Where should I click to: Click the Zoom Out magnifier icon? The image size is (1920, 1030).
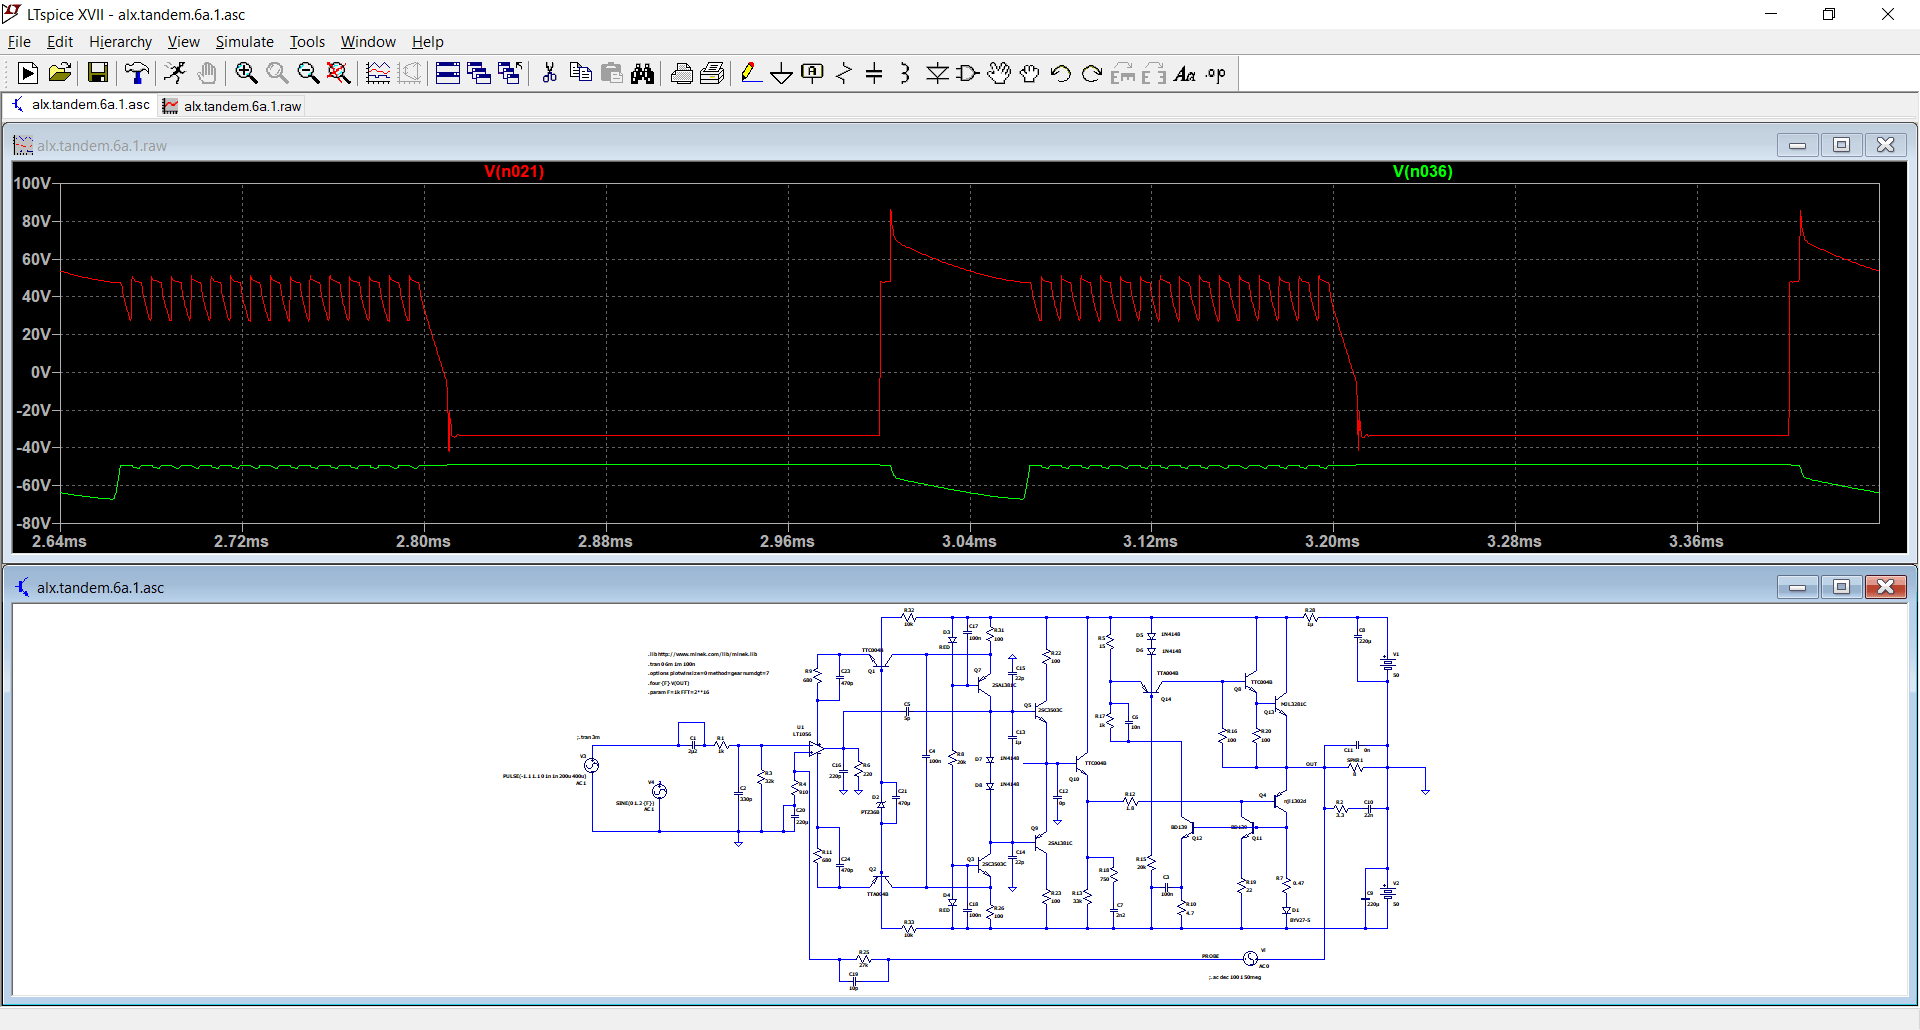(x=308, y=73)
